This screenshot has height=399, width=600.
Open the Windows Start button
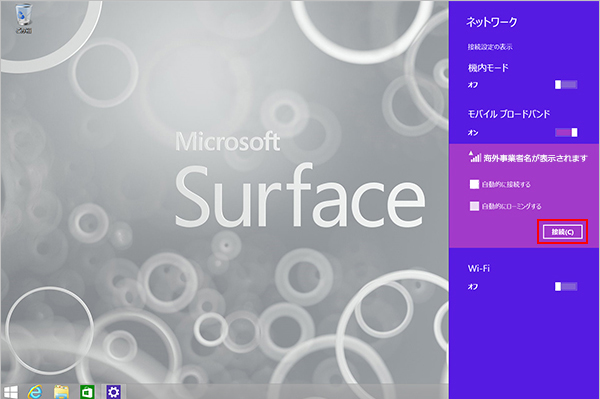pos(11,392)
